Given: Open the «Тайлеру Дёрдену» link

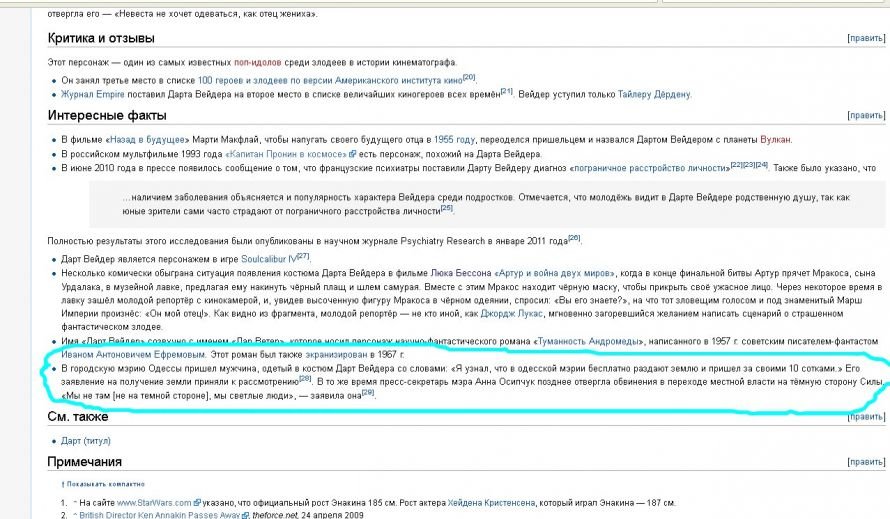Looking at the screenshot, I should 654,94.
